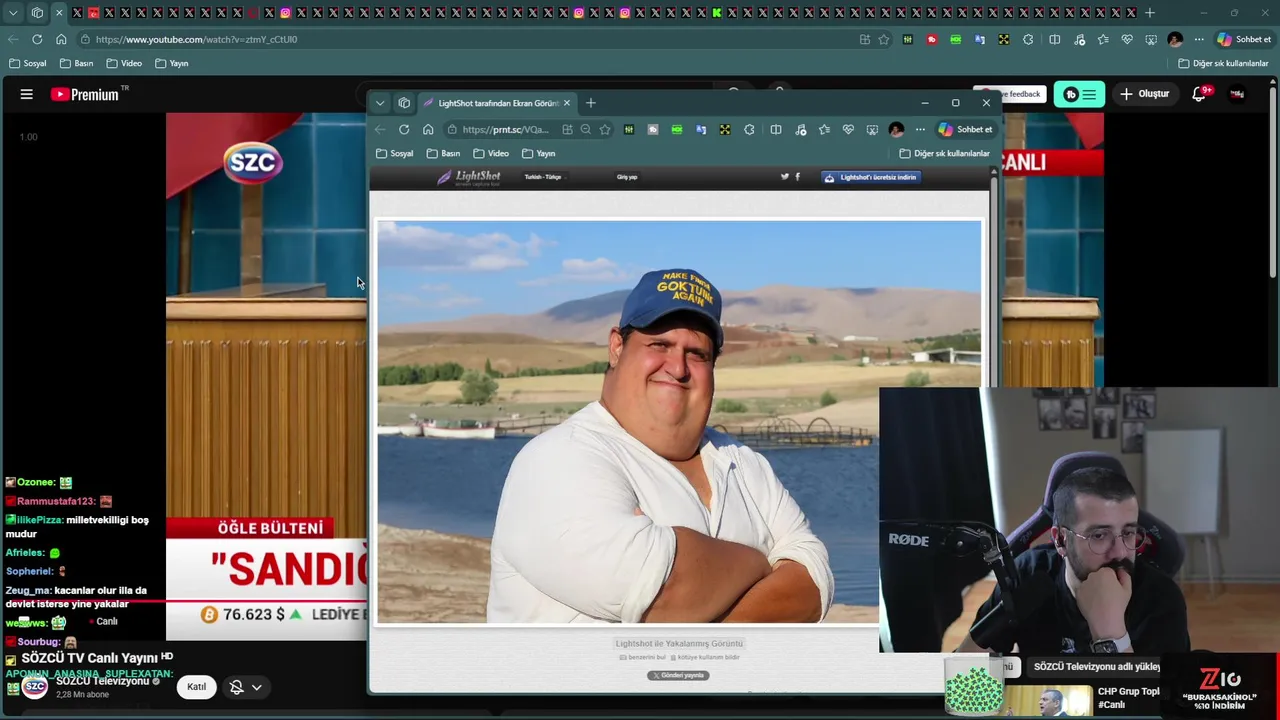
Task: Add a new tab in Lightshot window
Action: coord(591,103)
